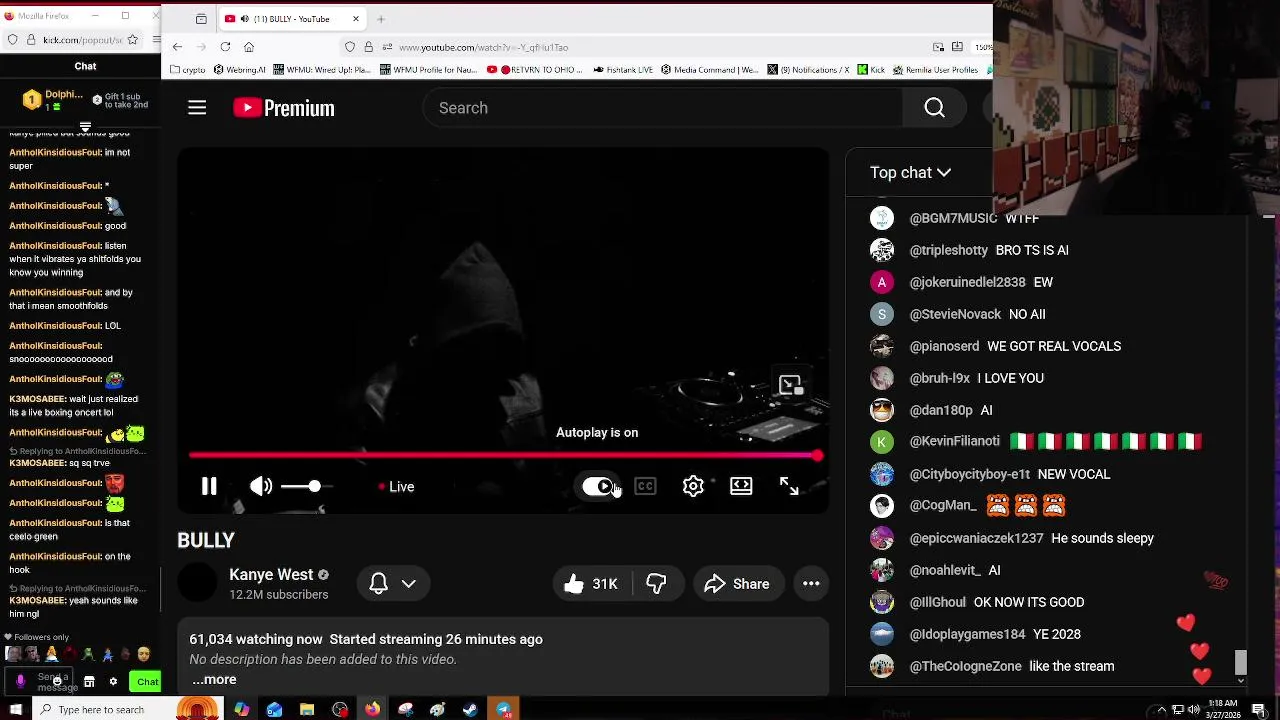Open the Kick bookmark
The image size is (1280, 720).
(x=870, y=70)
